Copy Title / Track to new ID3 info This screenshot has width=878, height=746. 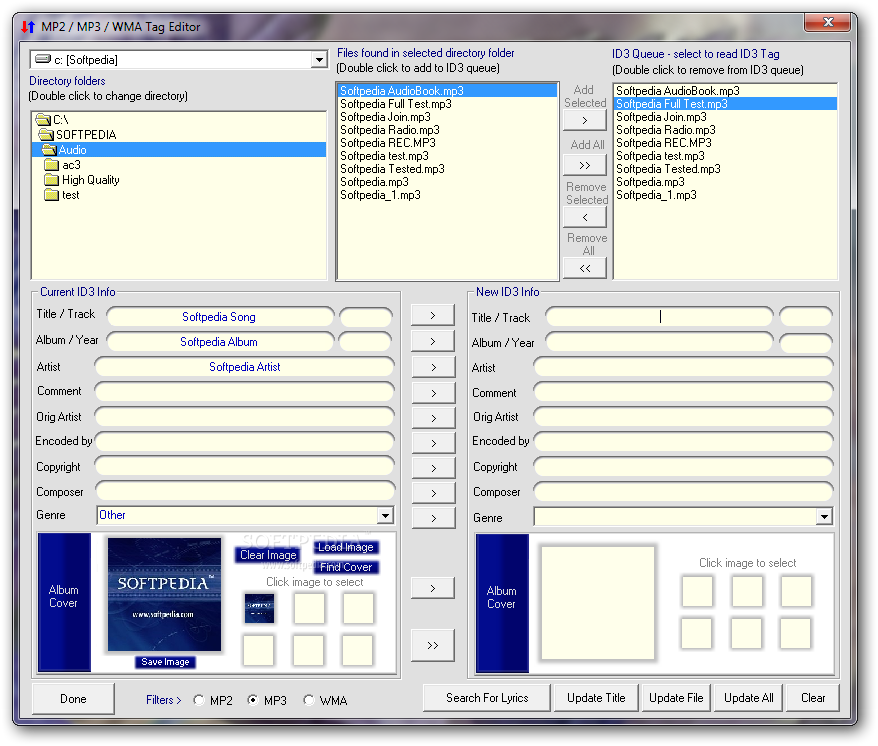[x=432, y=315]
